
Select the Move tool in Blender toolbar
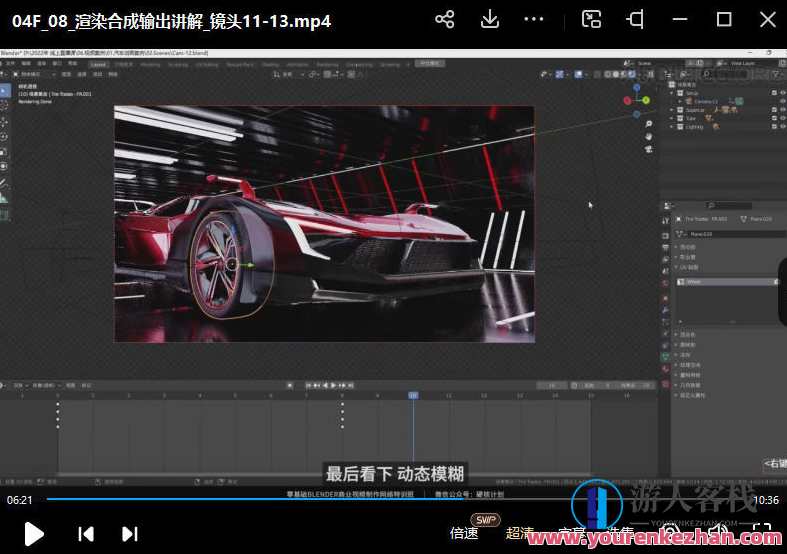[x=5, y=122]
